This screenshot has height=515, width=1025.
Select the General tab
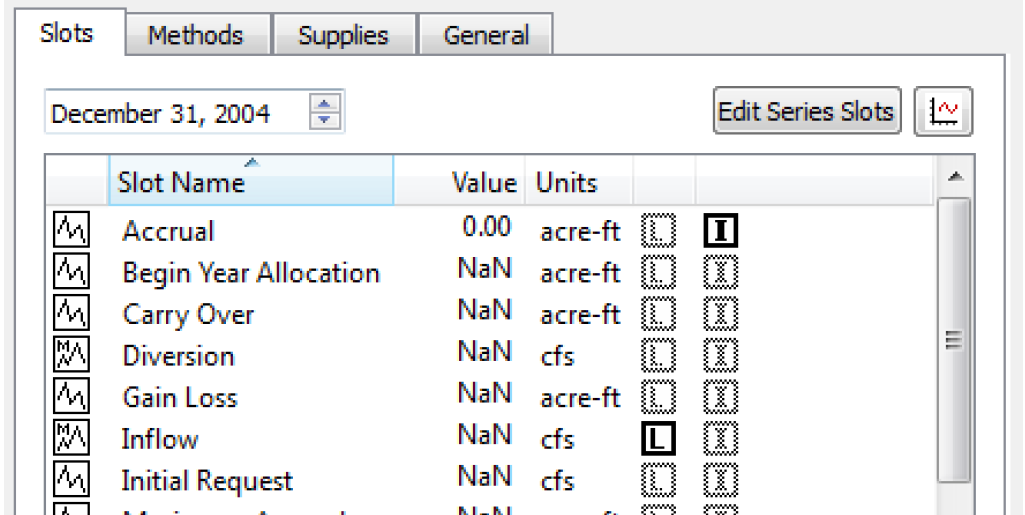[x=485, y=36]
